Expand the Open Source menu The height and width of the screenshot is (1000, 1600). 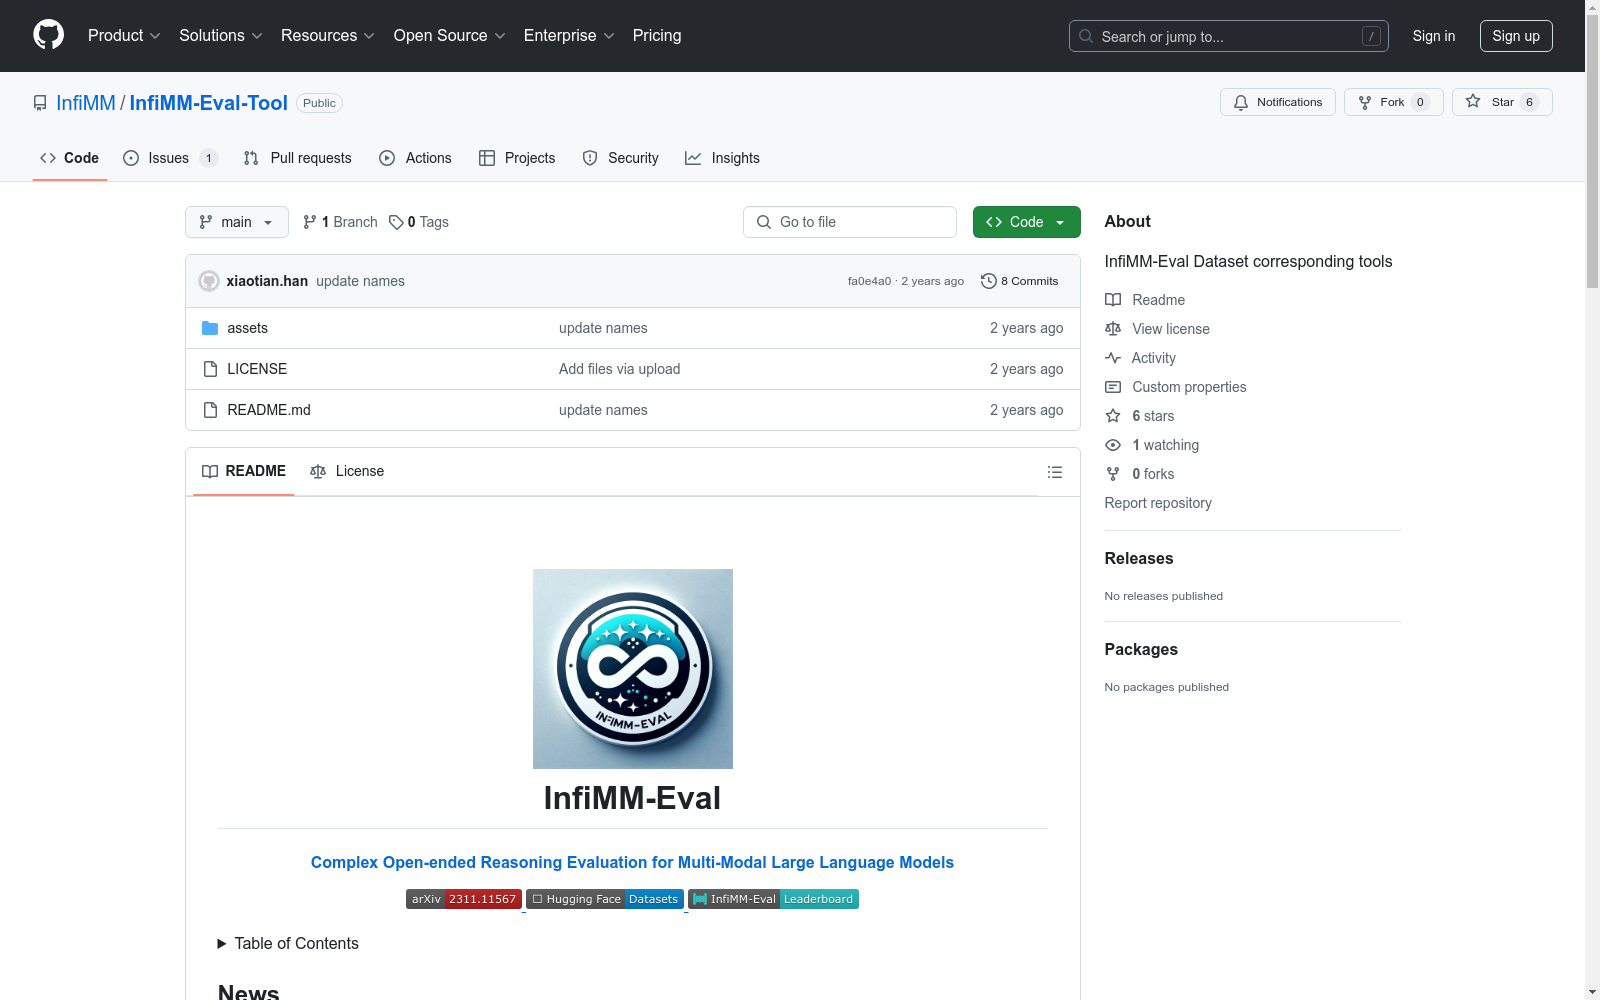[x=450, y=35]
